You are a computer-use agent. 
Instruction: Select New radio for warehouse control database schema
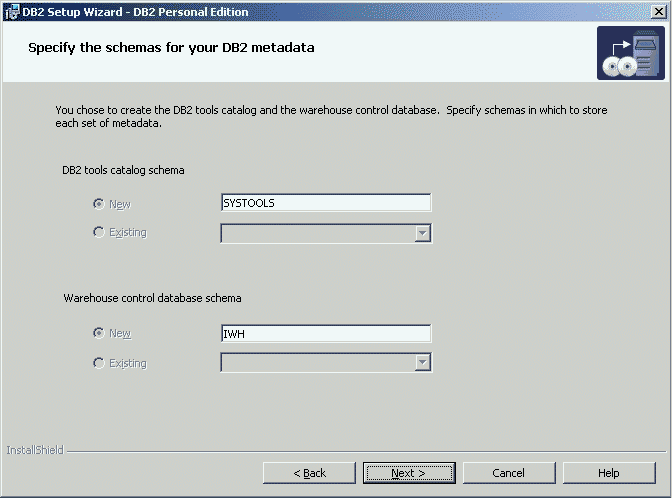(x=98, y=333)
